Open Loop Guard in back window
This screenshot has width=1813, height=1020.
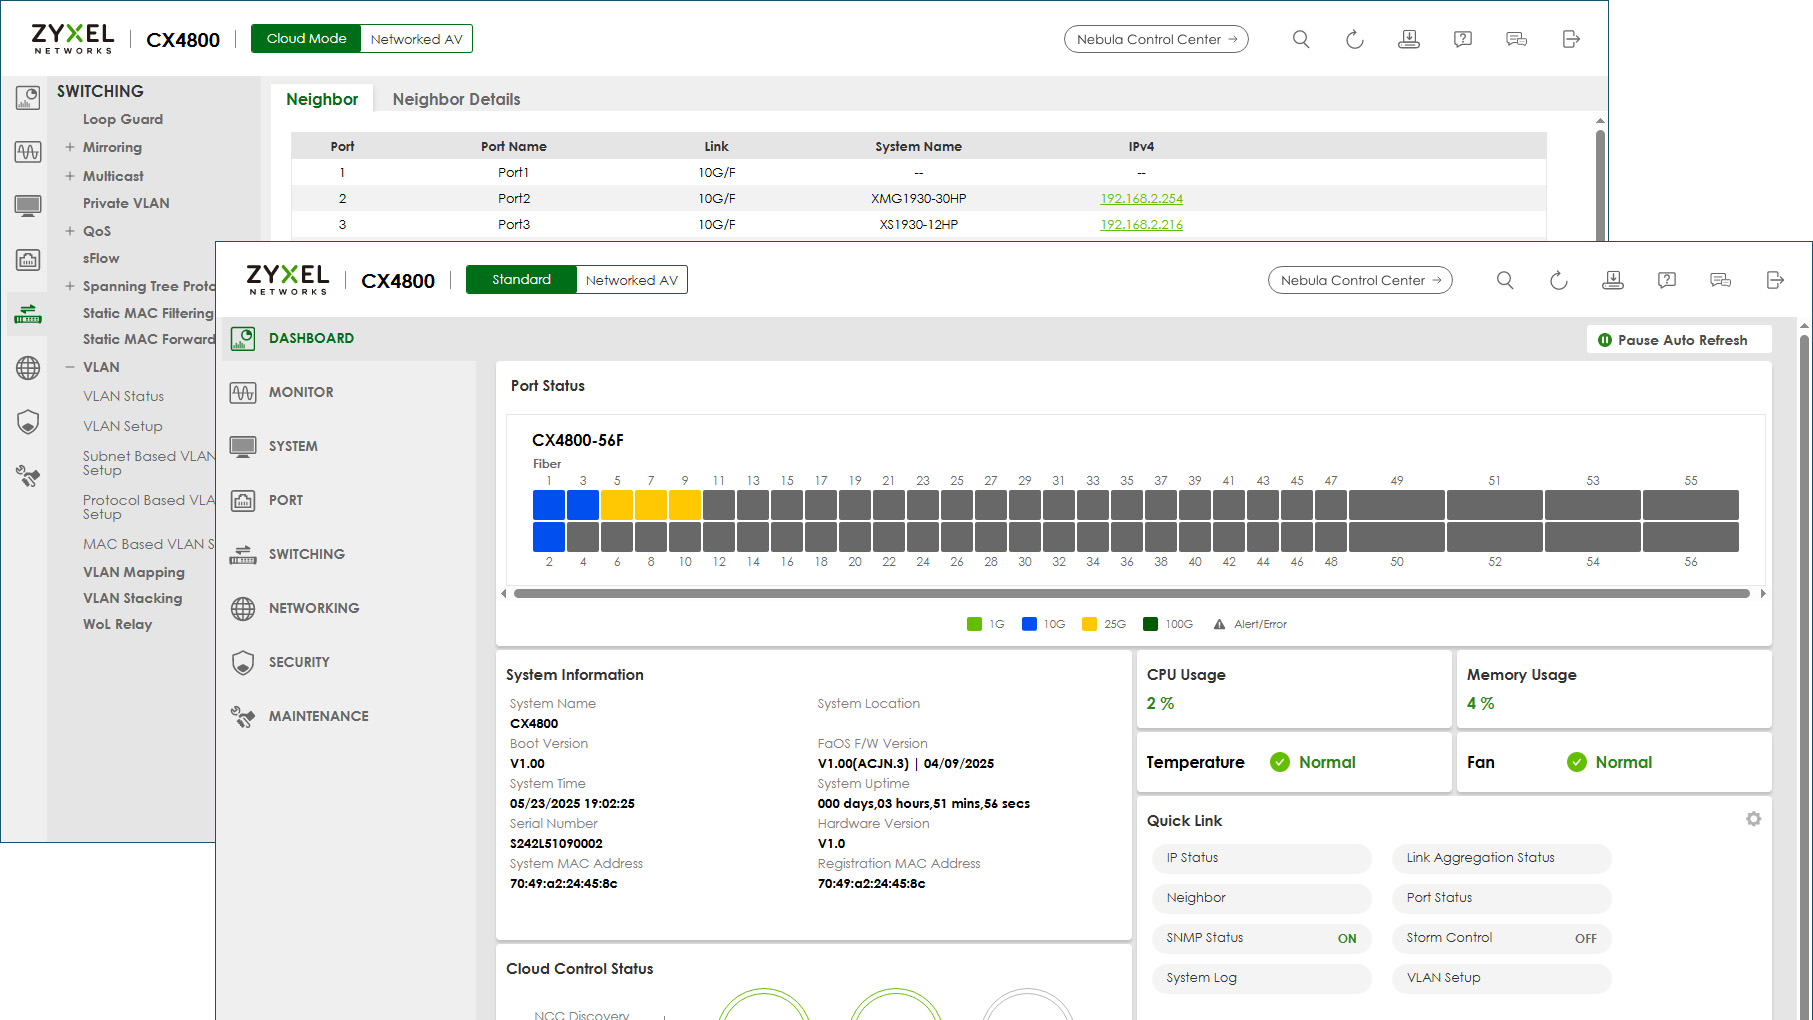(123, 119)
